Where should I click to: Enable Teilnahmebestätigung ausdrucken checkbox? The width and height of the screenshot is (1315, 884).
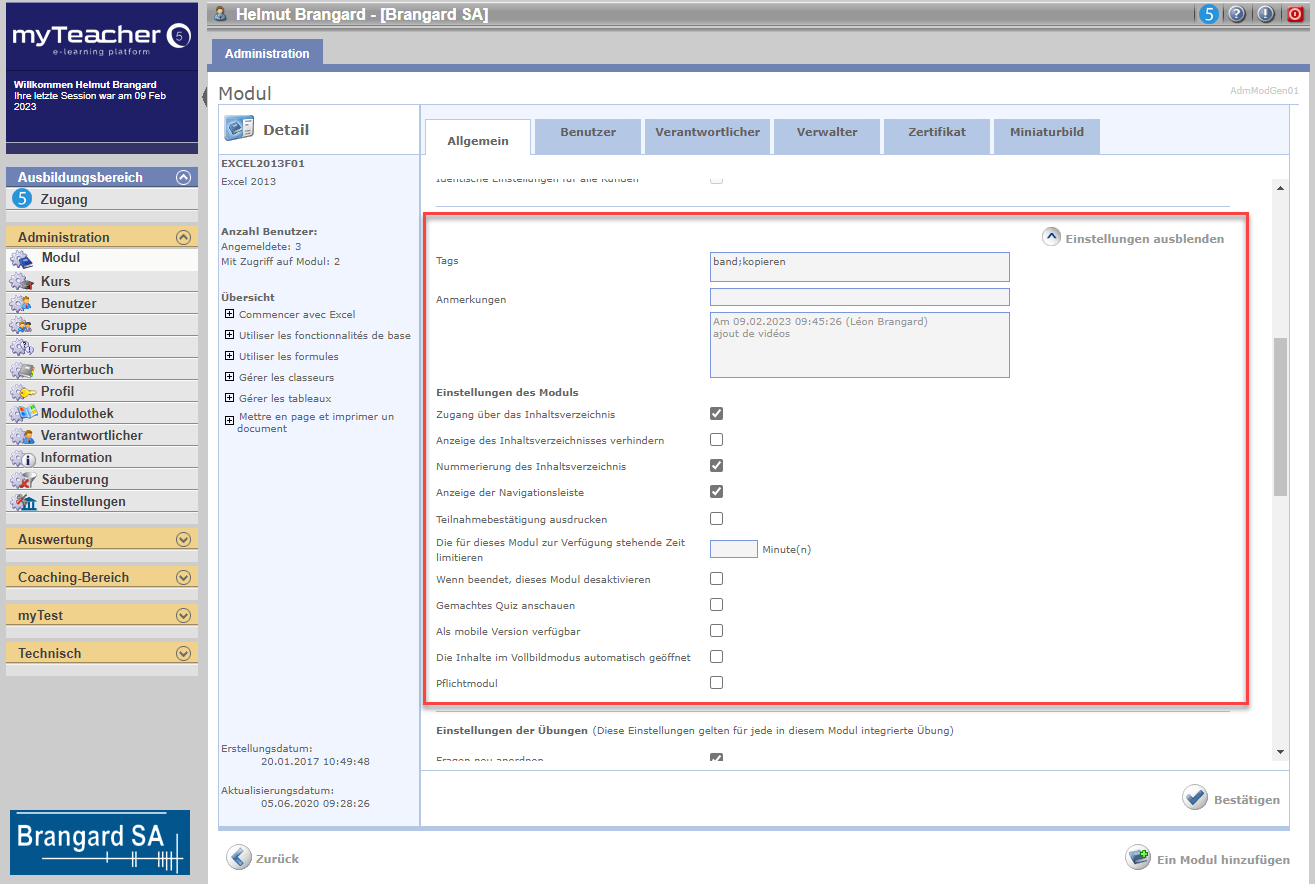[716, 519]
